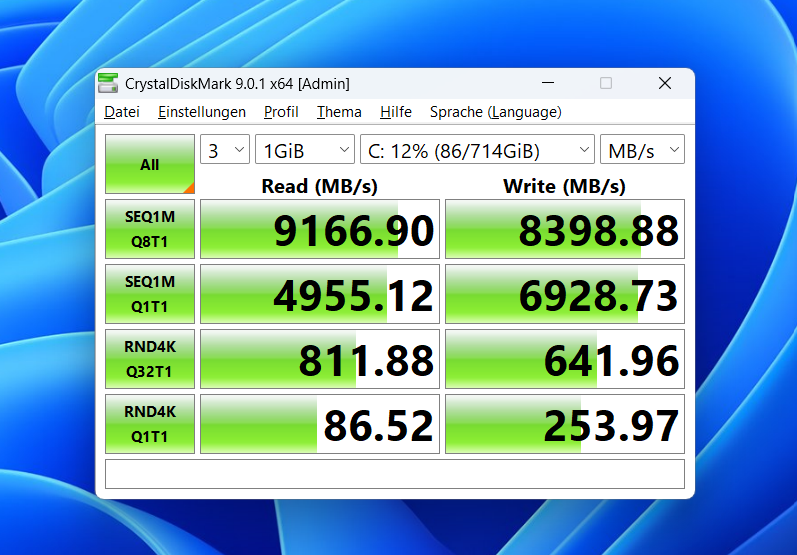Click the Write (MB/s) column header
The height and width of the screenshot is (555, 797).
click(x=565, y=186)
